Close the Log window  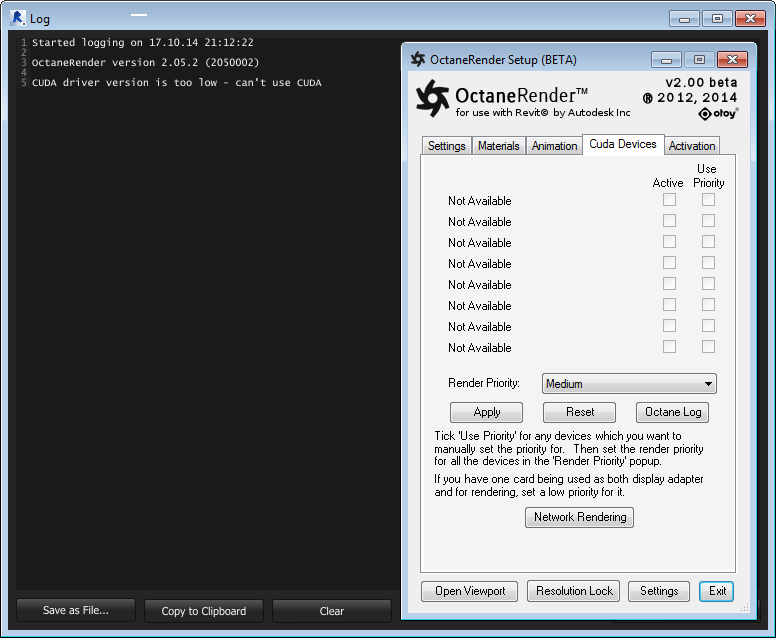click(x=750, y=19)
